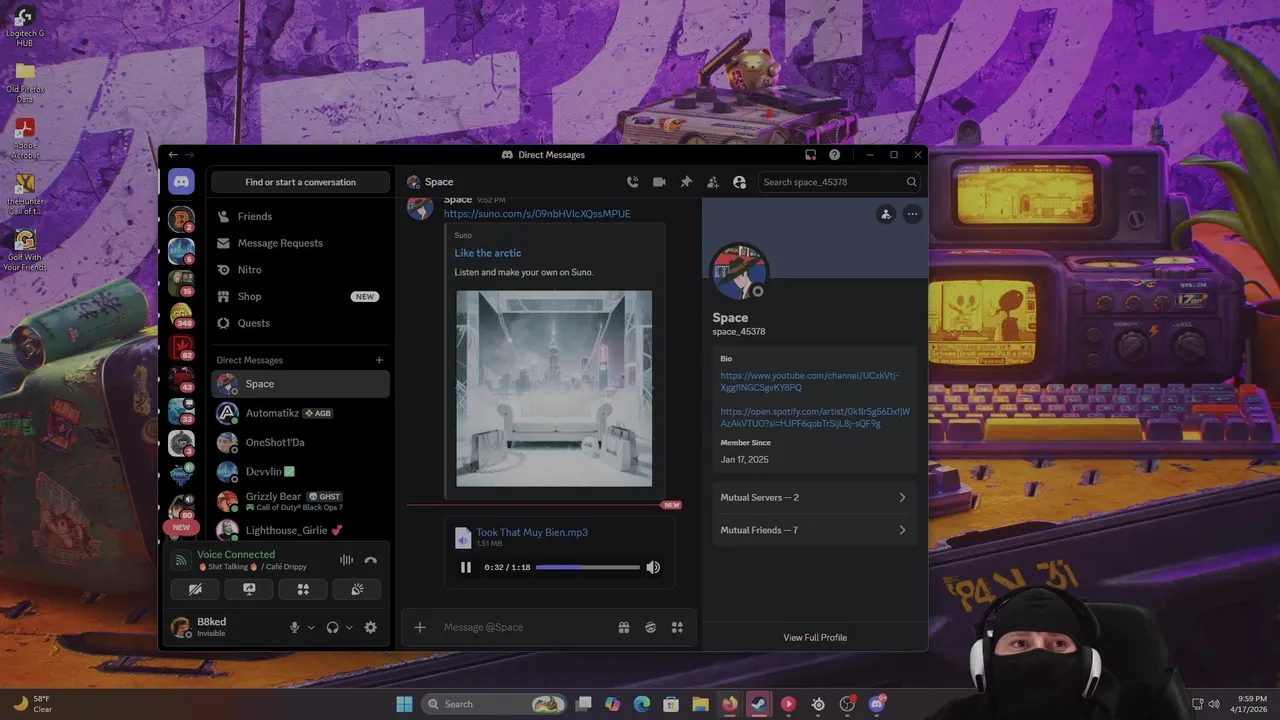This screenshot has width=1280, height=720.
Task: Open microphone input options arrow
Action: [x=311, y=627]
